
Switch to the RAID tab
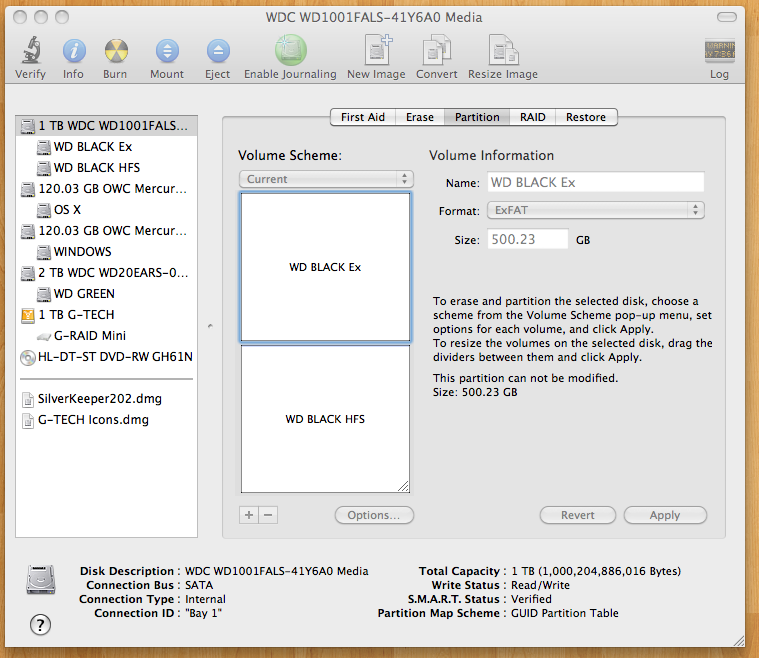coord(532,117)
